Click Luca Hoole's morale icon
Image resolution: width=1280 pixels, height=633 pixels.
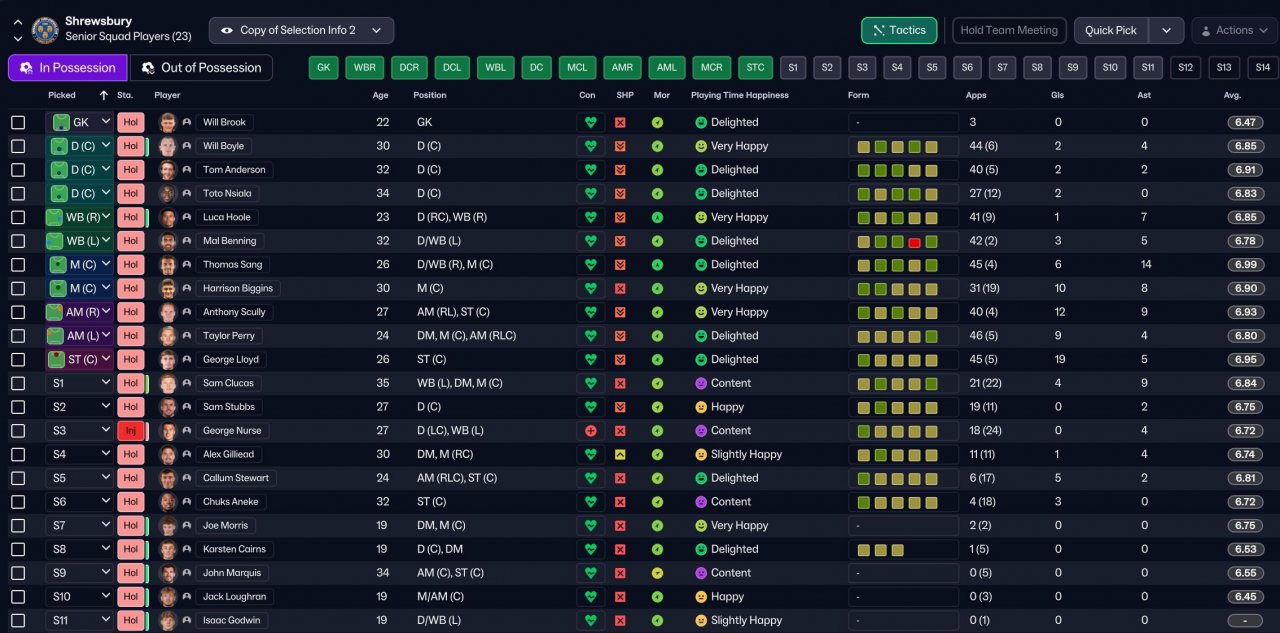[x=657, y=217]
